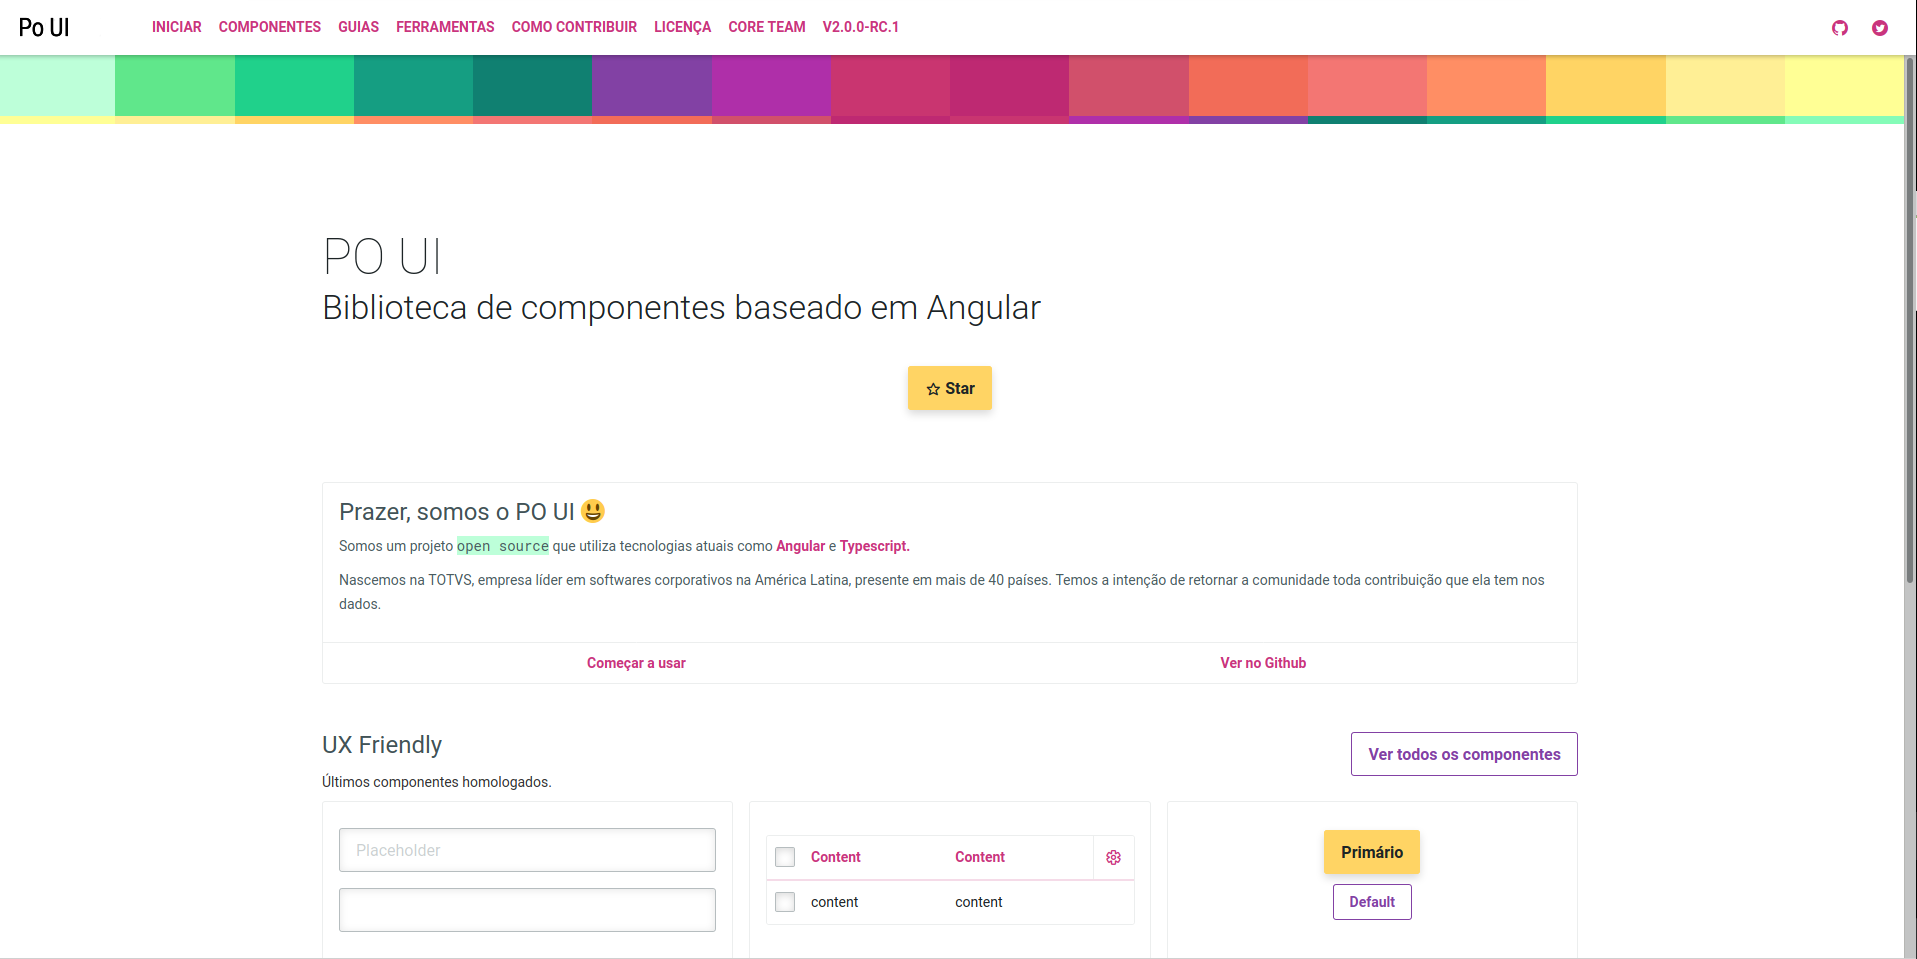The height and width of the screenshot is (959, 1917).
Task: Tick the table header select-all checkbox
Action: click(785, 857)
